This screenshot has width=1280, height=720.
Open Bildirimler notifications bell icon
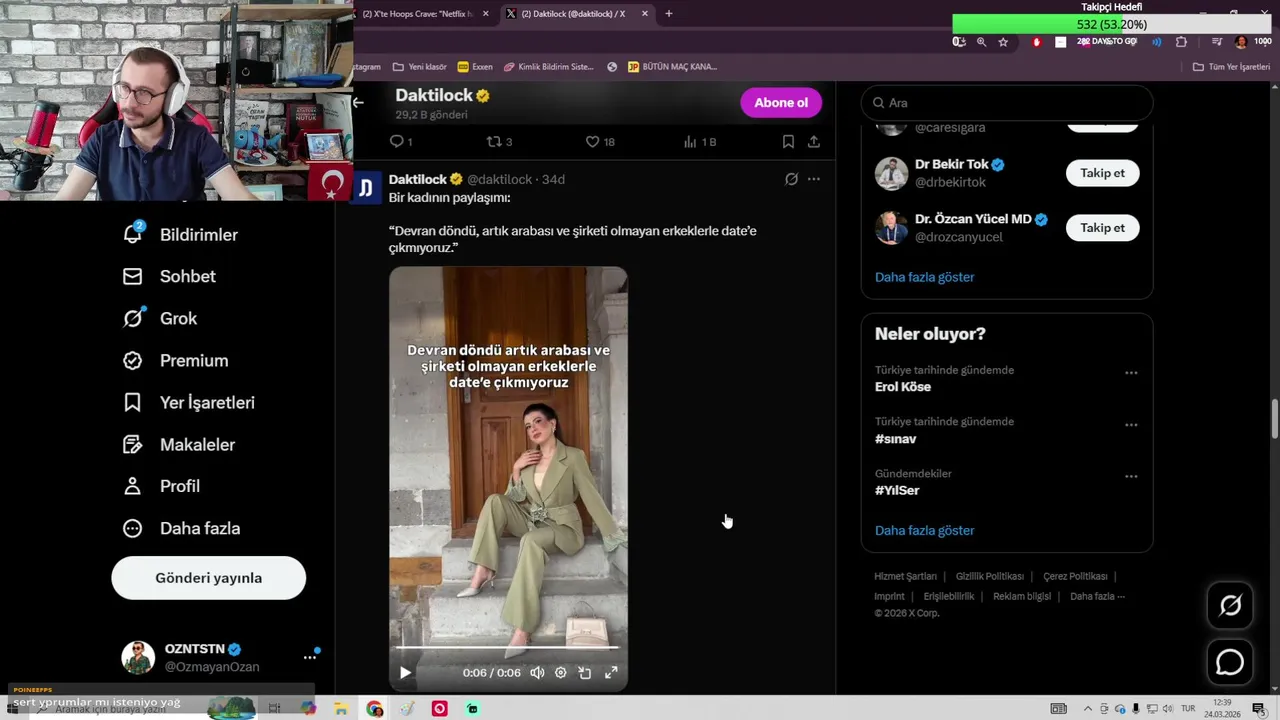click(132, 234)
